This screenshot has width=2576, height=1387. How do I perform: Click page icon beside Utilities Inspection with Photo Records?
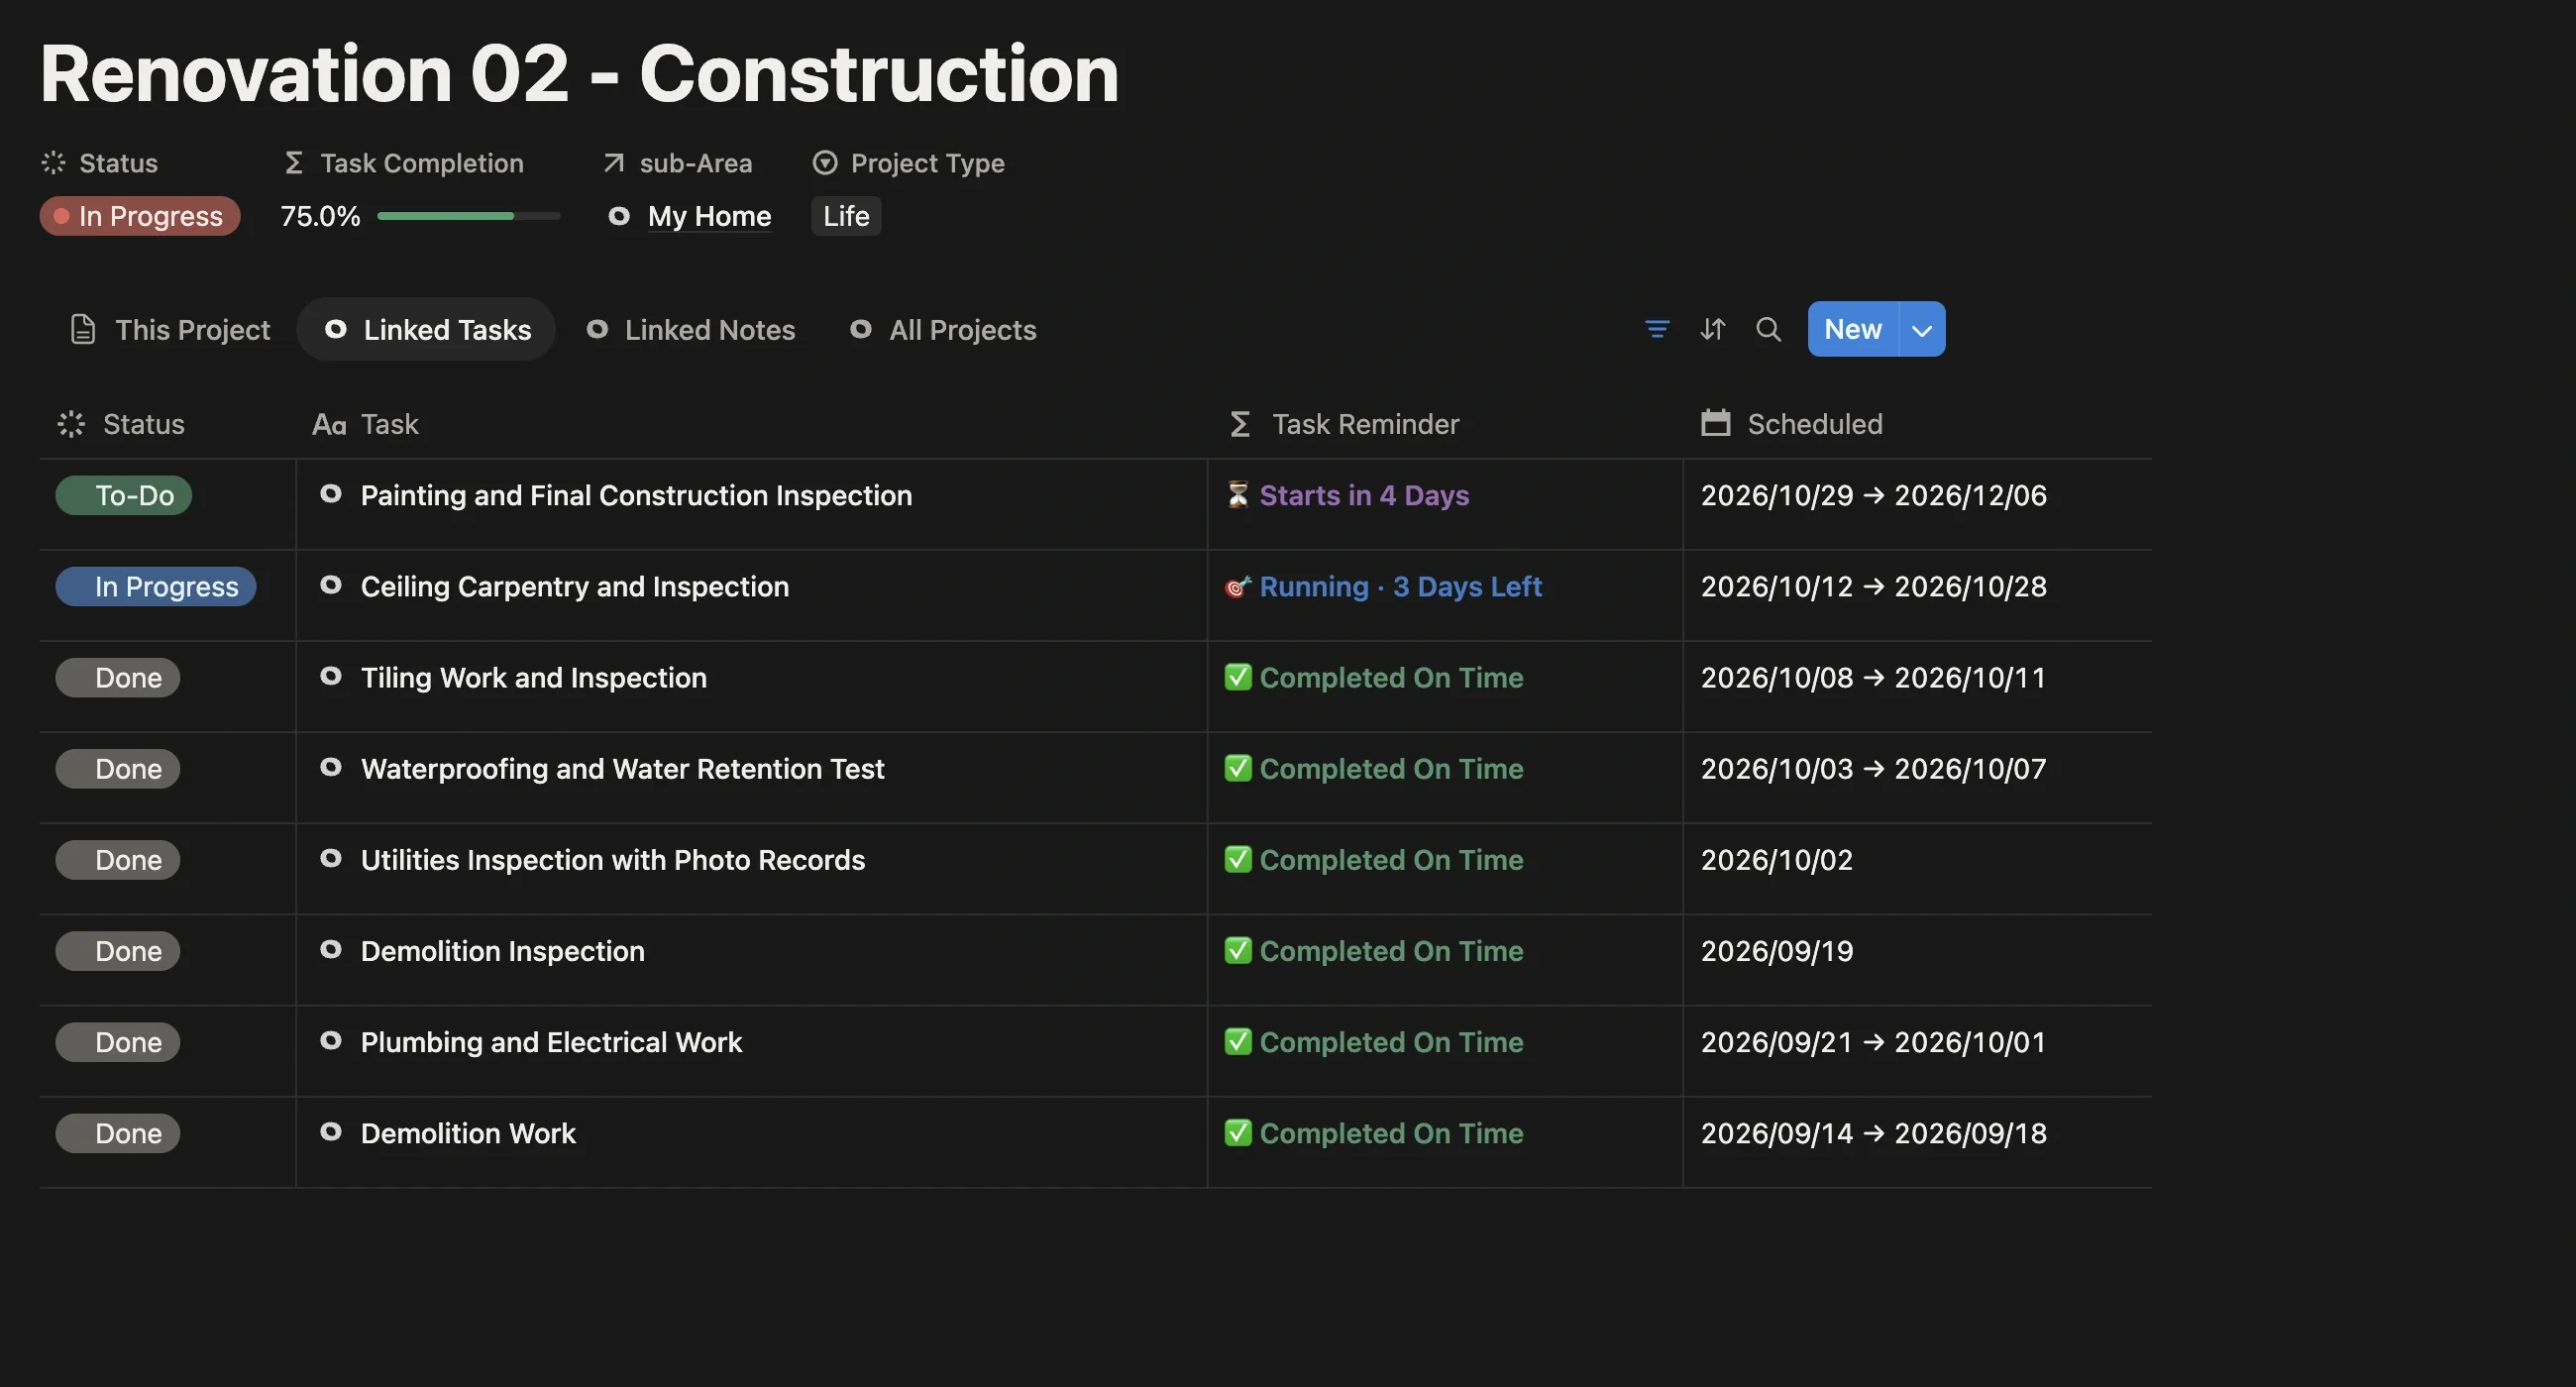(330, 858)
